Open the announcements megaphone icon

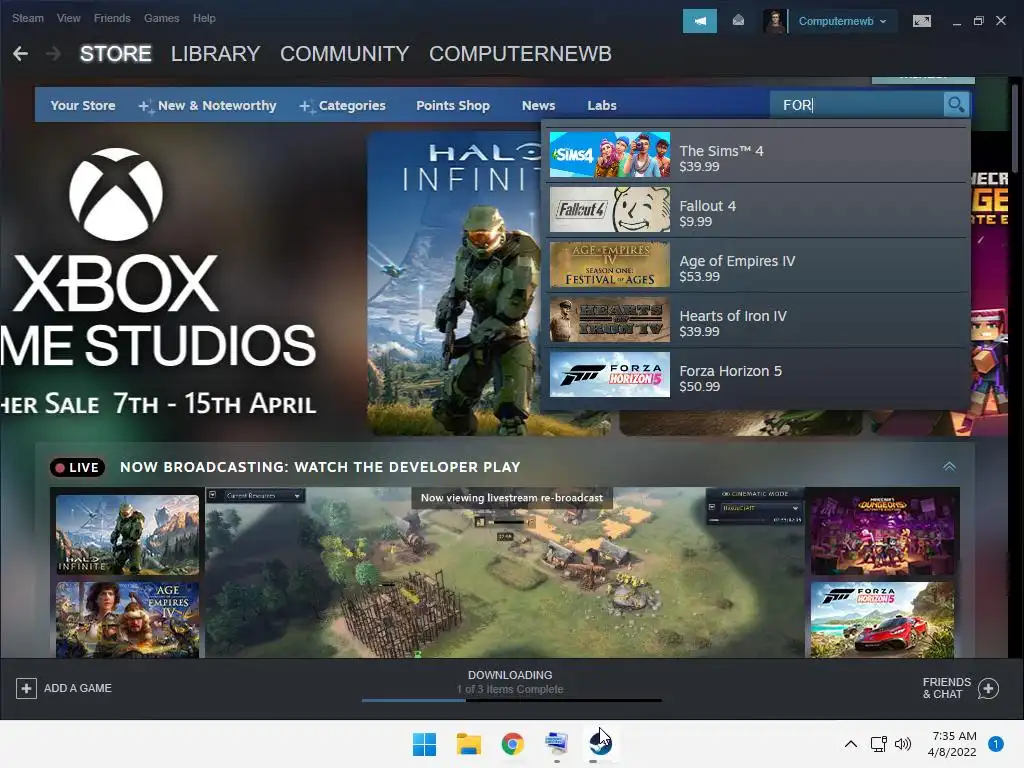[699, 21]
